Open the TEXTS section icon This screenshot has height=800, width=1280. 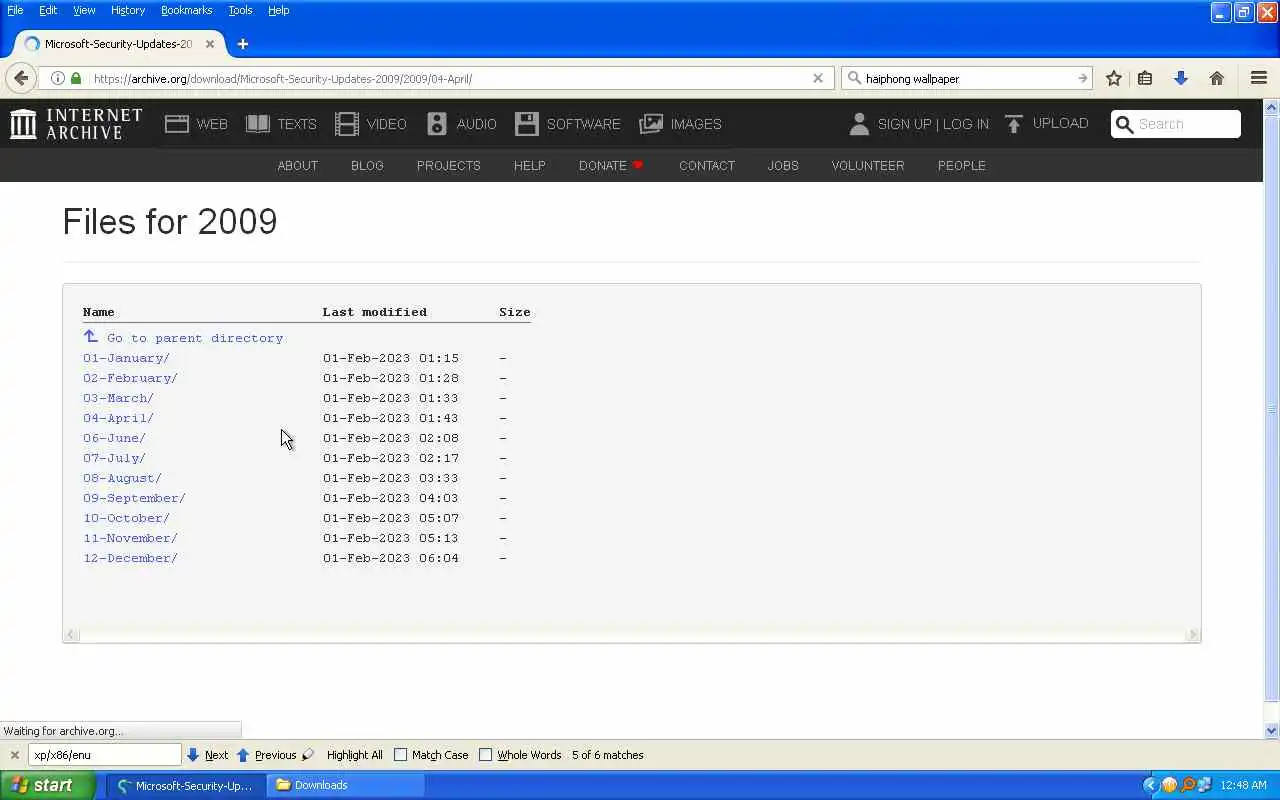point(258,124)
